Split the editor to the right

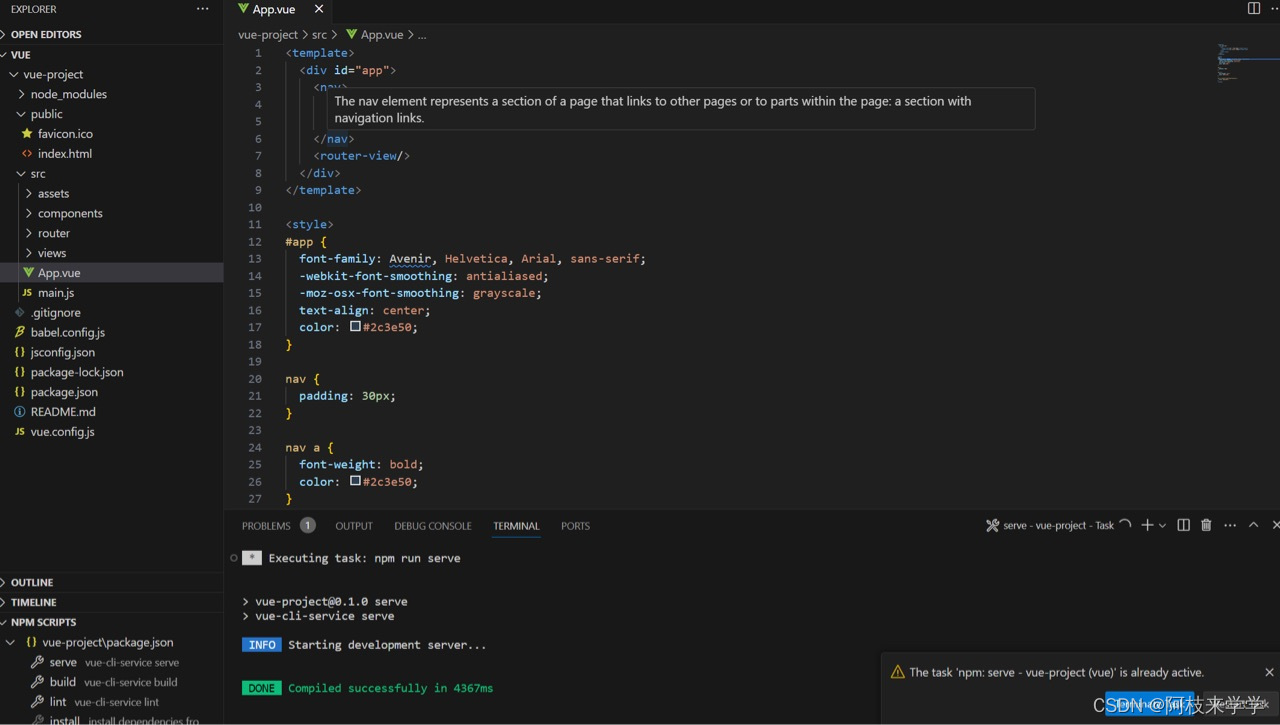[x=1254, y=9]
